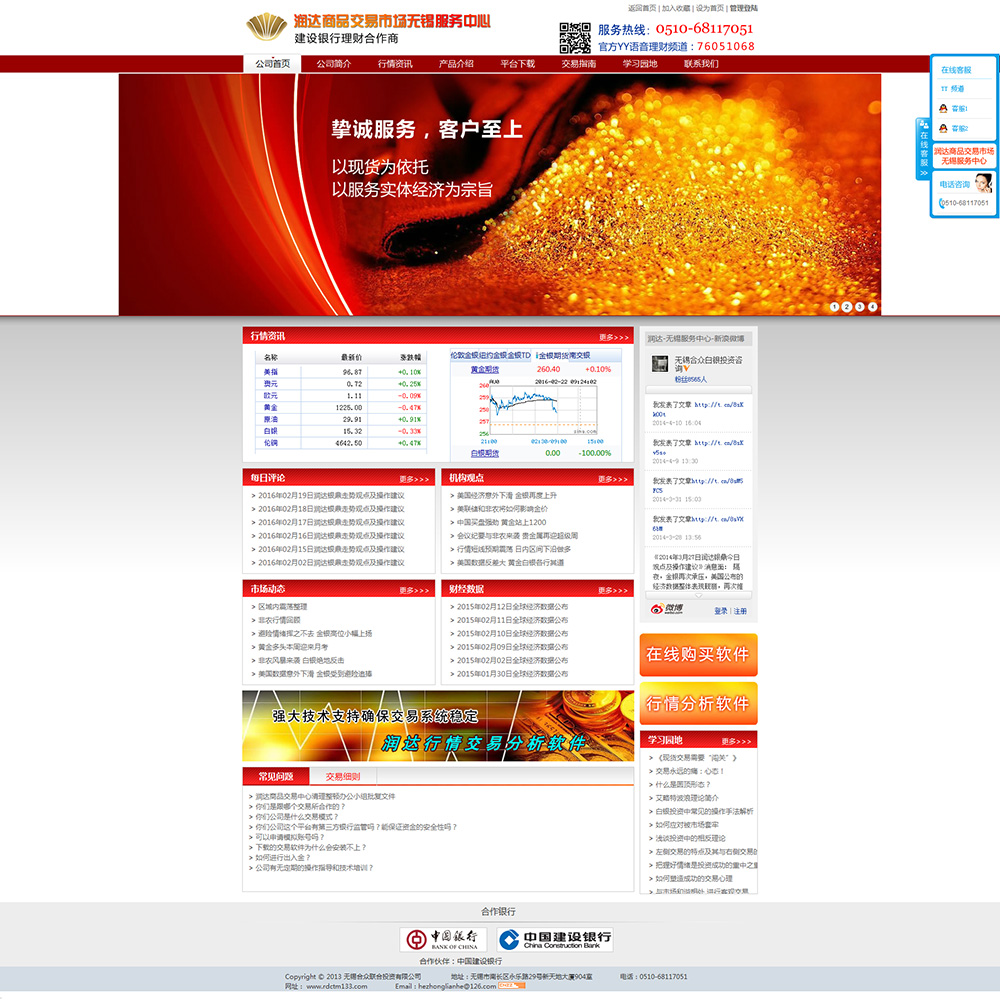Image resolution: width=1000 pixels, height=1001 pixels.
Task: Click the Weibo logo icon
Action: click(667, 609)
